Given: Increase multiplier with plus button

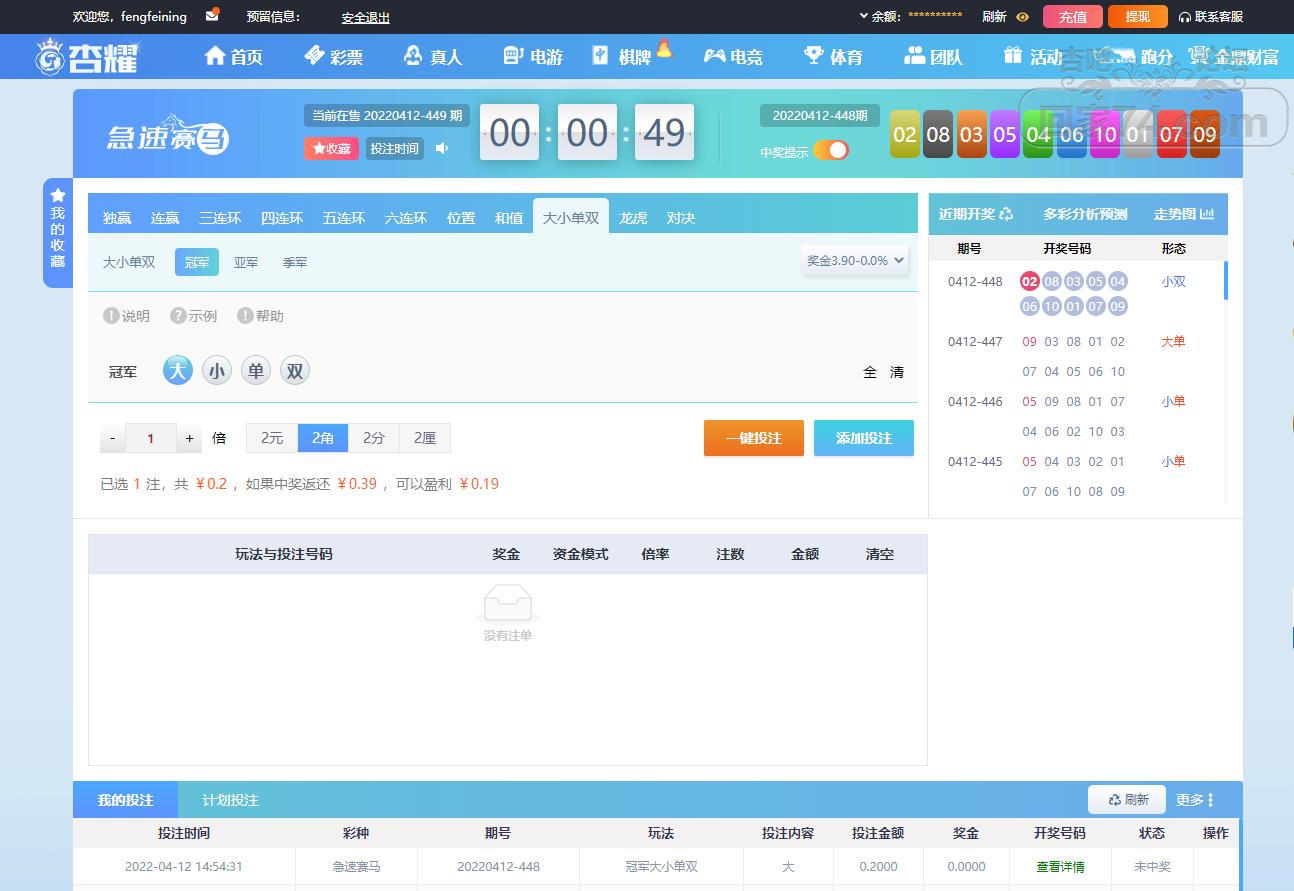Looking at the screenshot, I should point(190,438).
